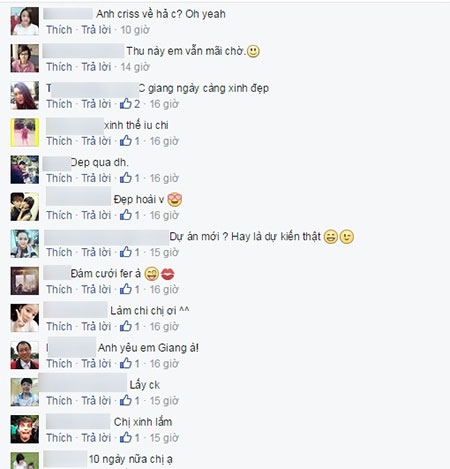Click thumbs-up icon under "Anh yêu em Giang à!"

126,363
